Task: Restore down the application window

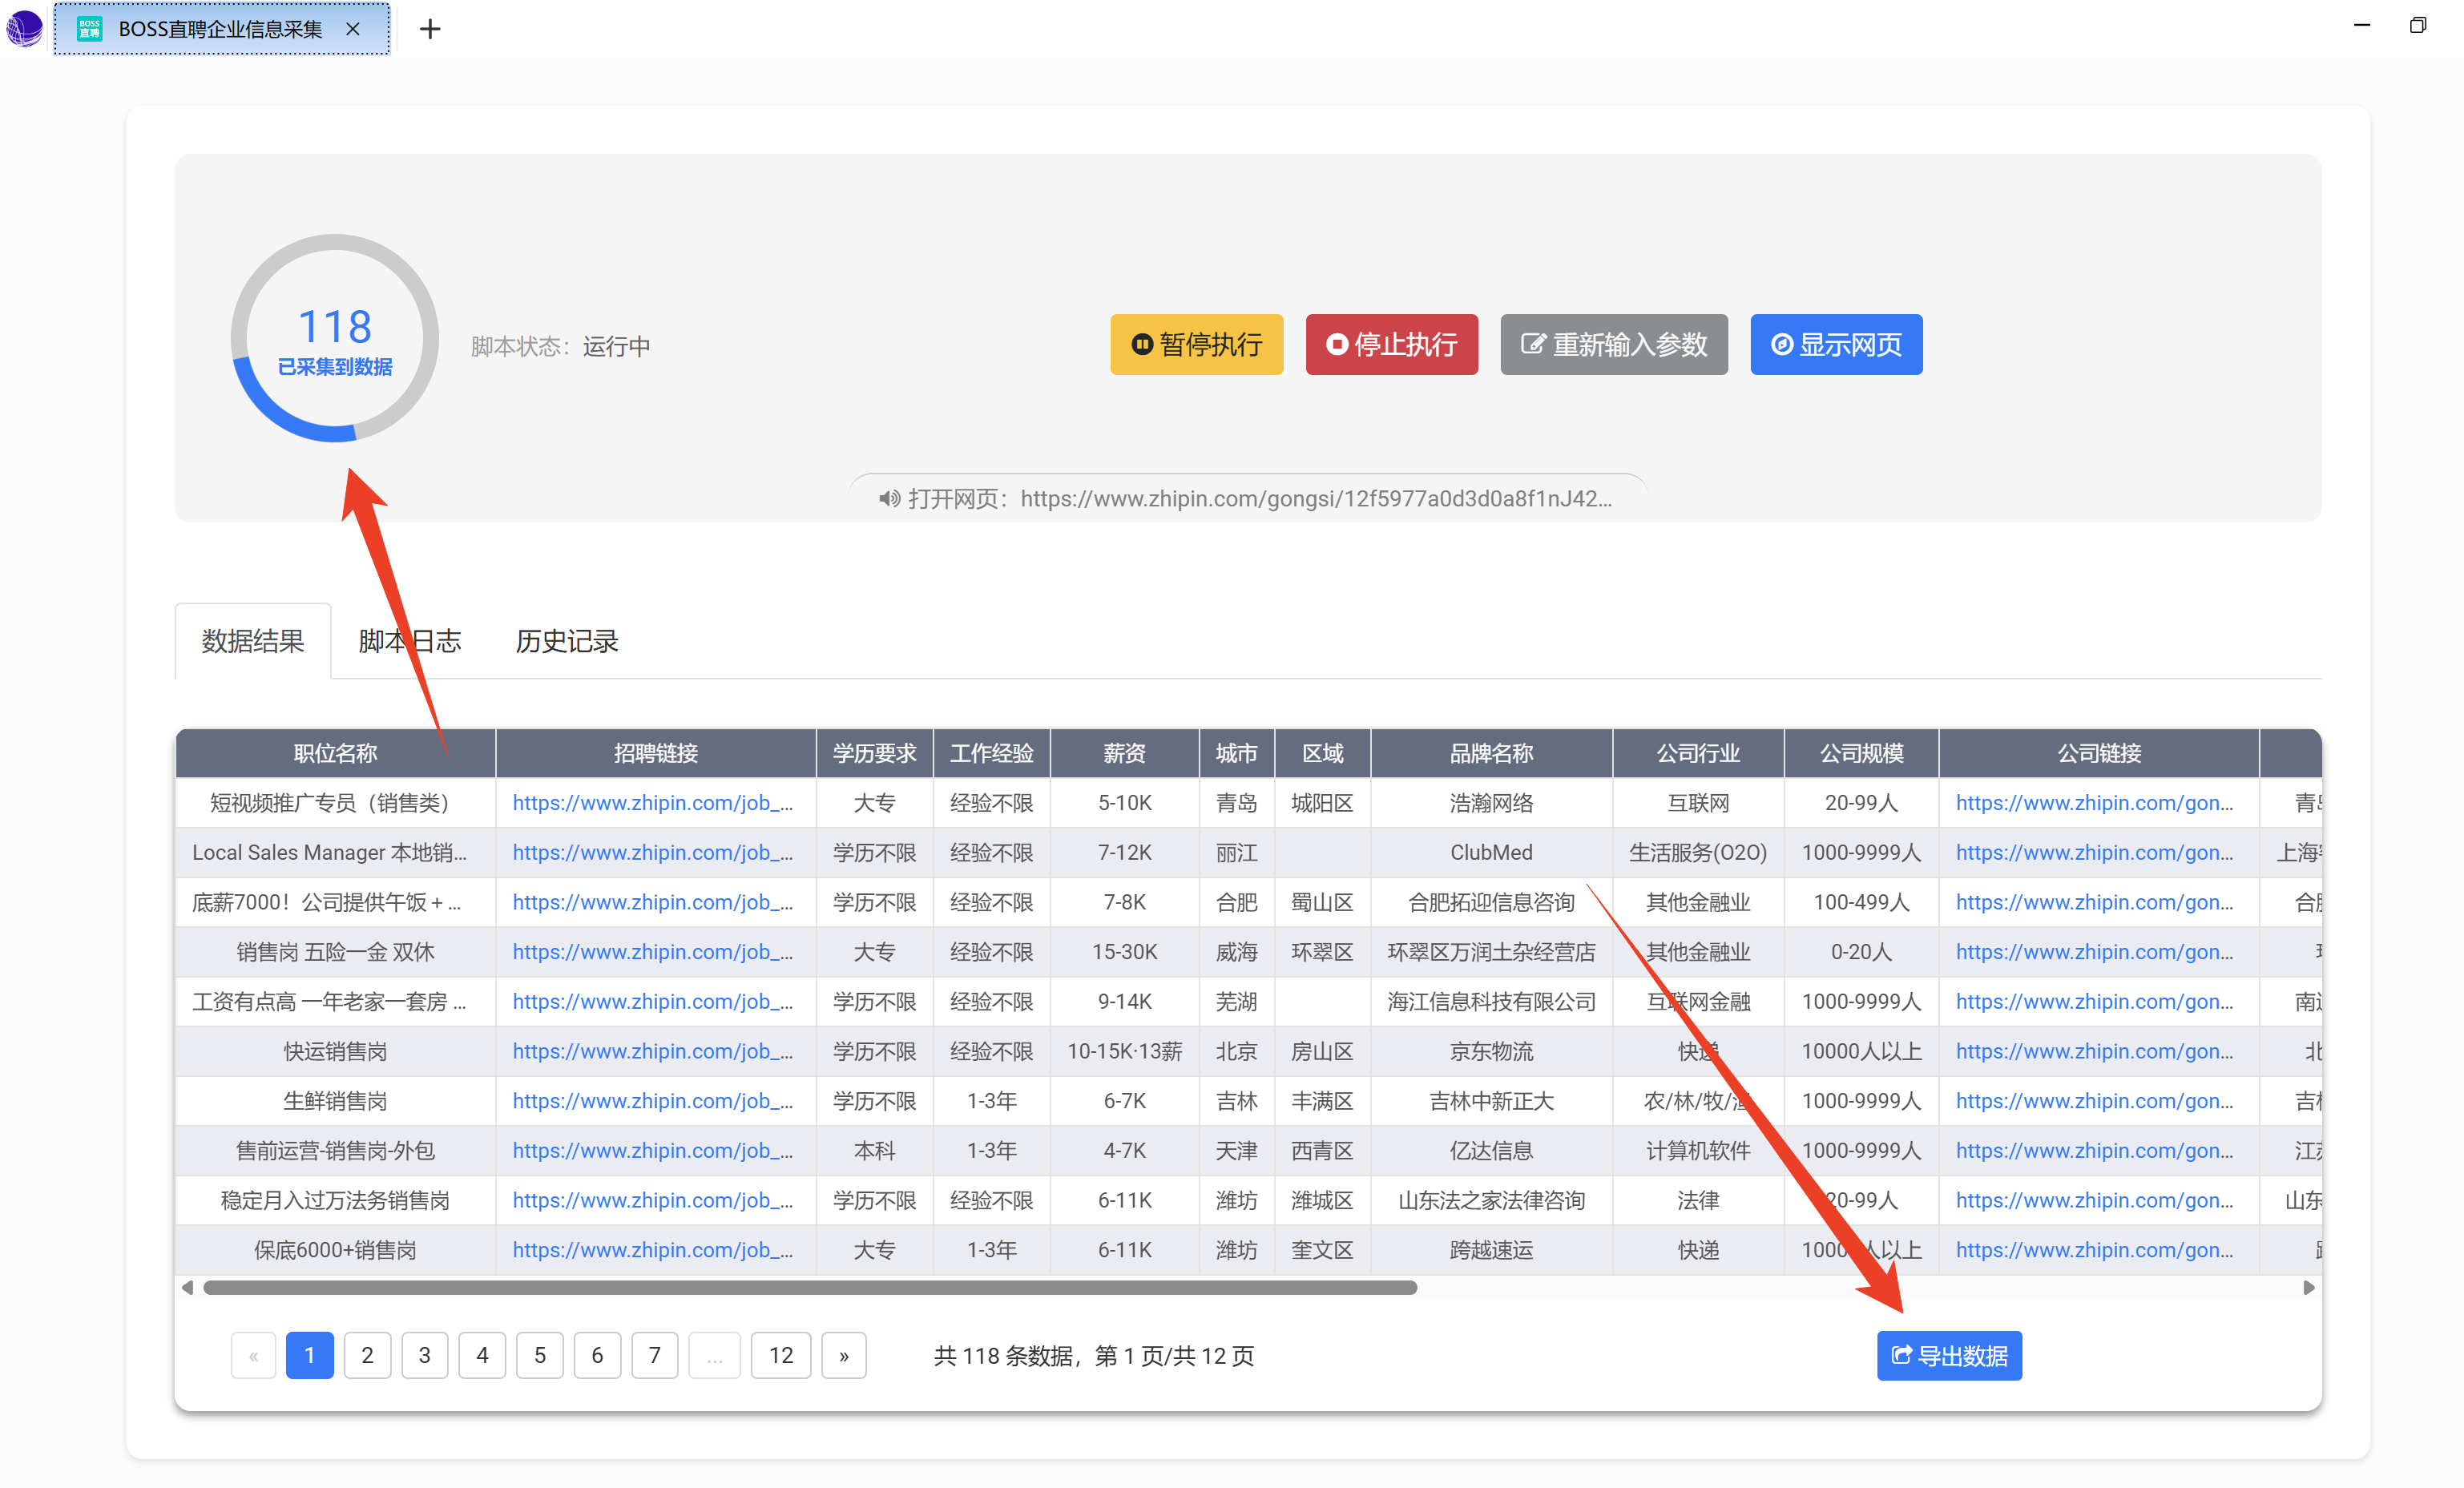Action: pyautogui.click(x=2418, y=25)
